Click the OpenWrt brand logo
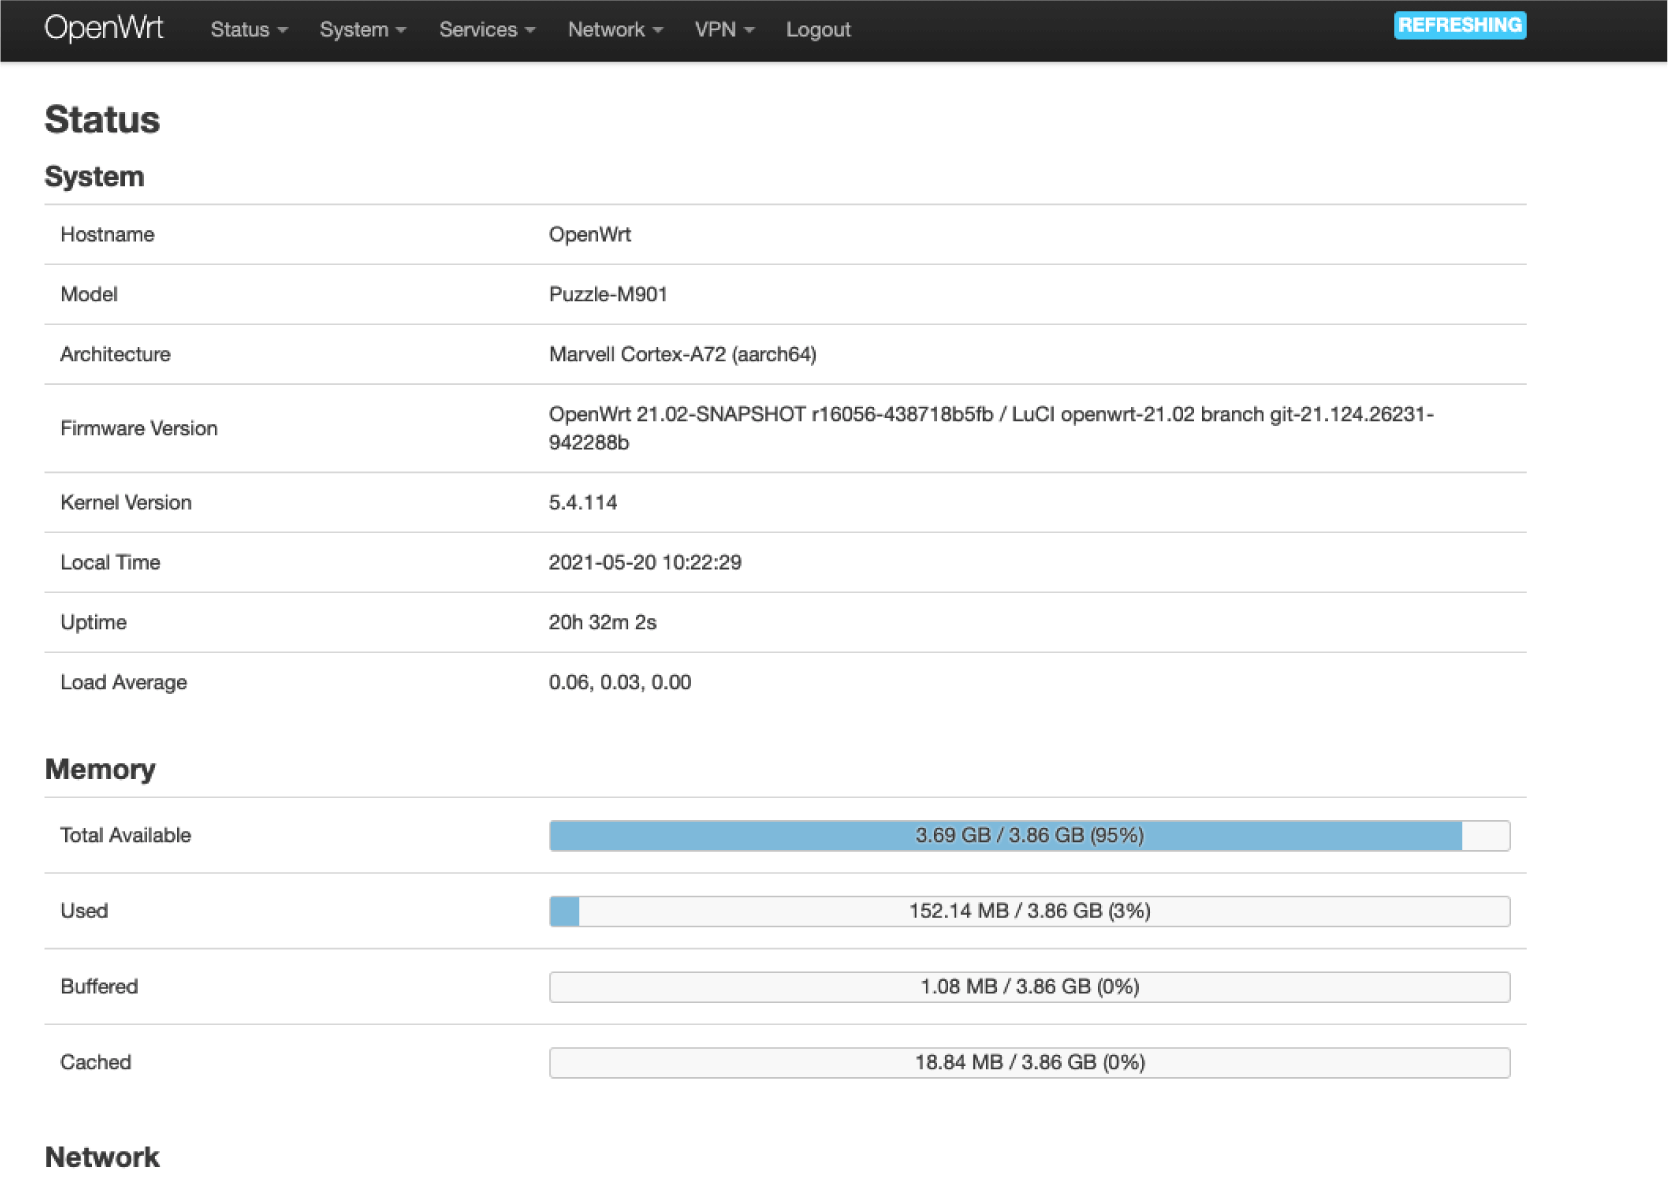 (104, 28)
